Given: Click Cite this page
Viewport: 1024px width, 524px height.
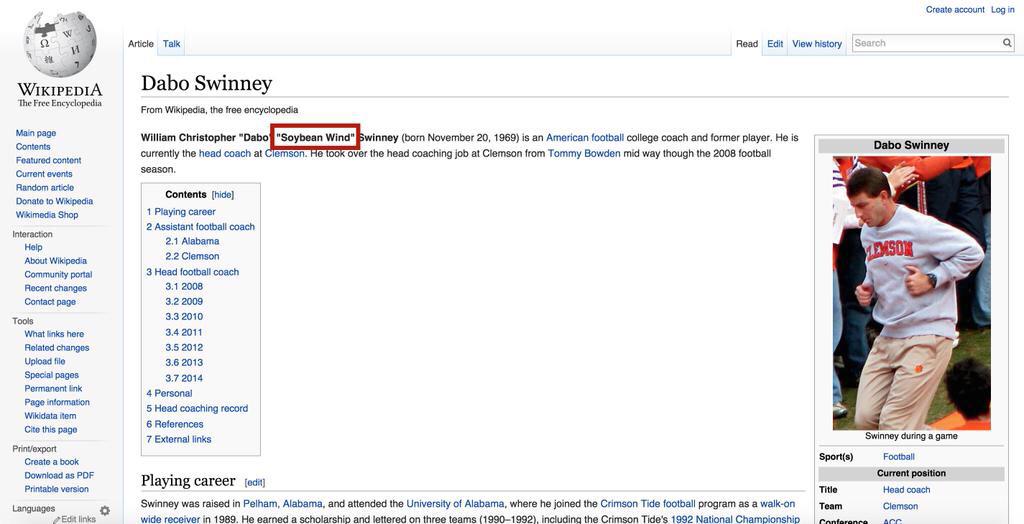Looking at the screenshot, I should pos(50,430).
